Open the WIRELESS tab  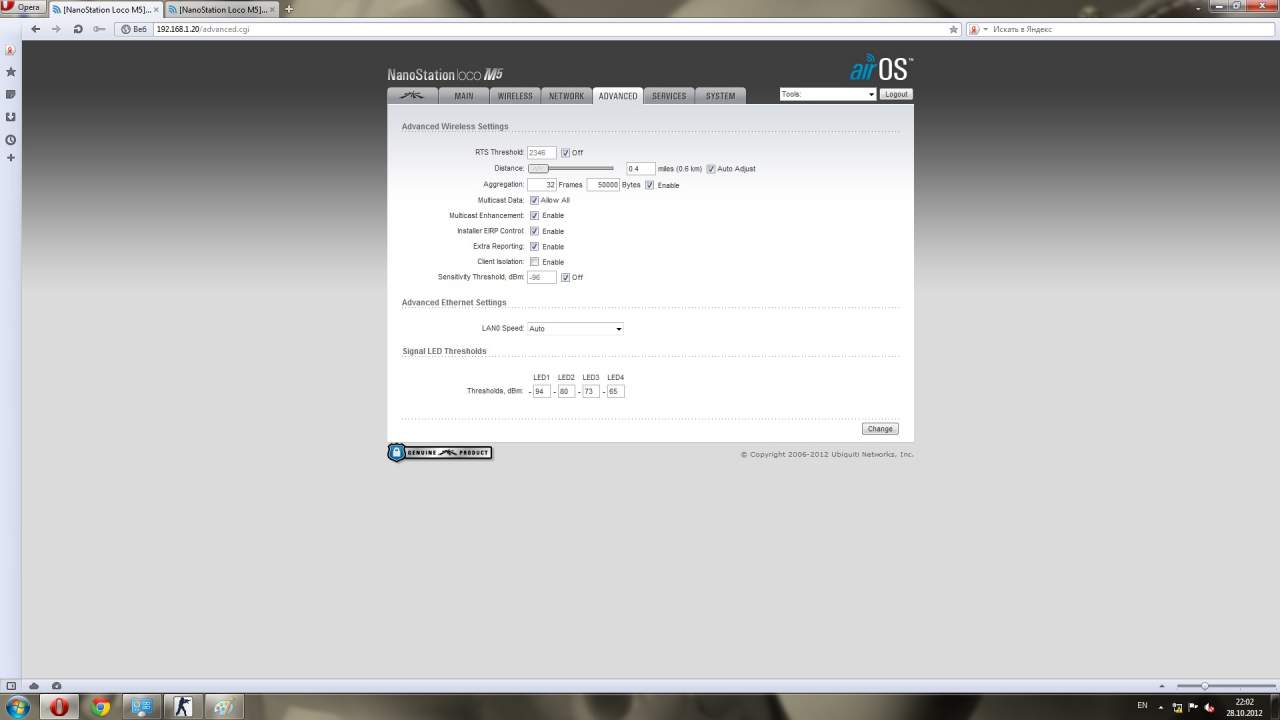pyautogui.click(x=515, y=96)
